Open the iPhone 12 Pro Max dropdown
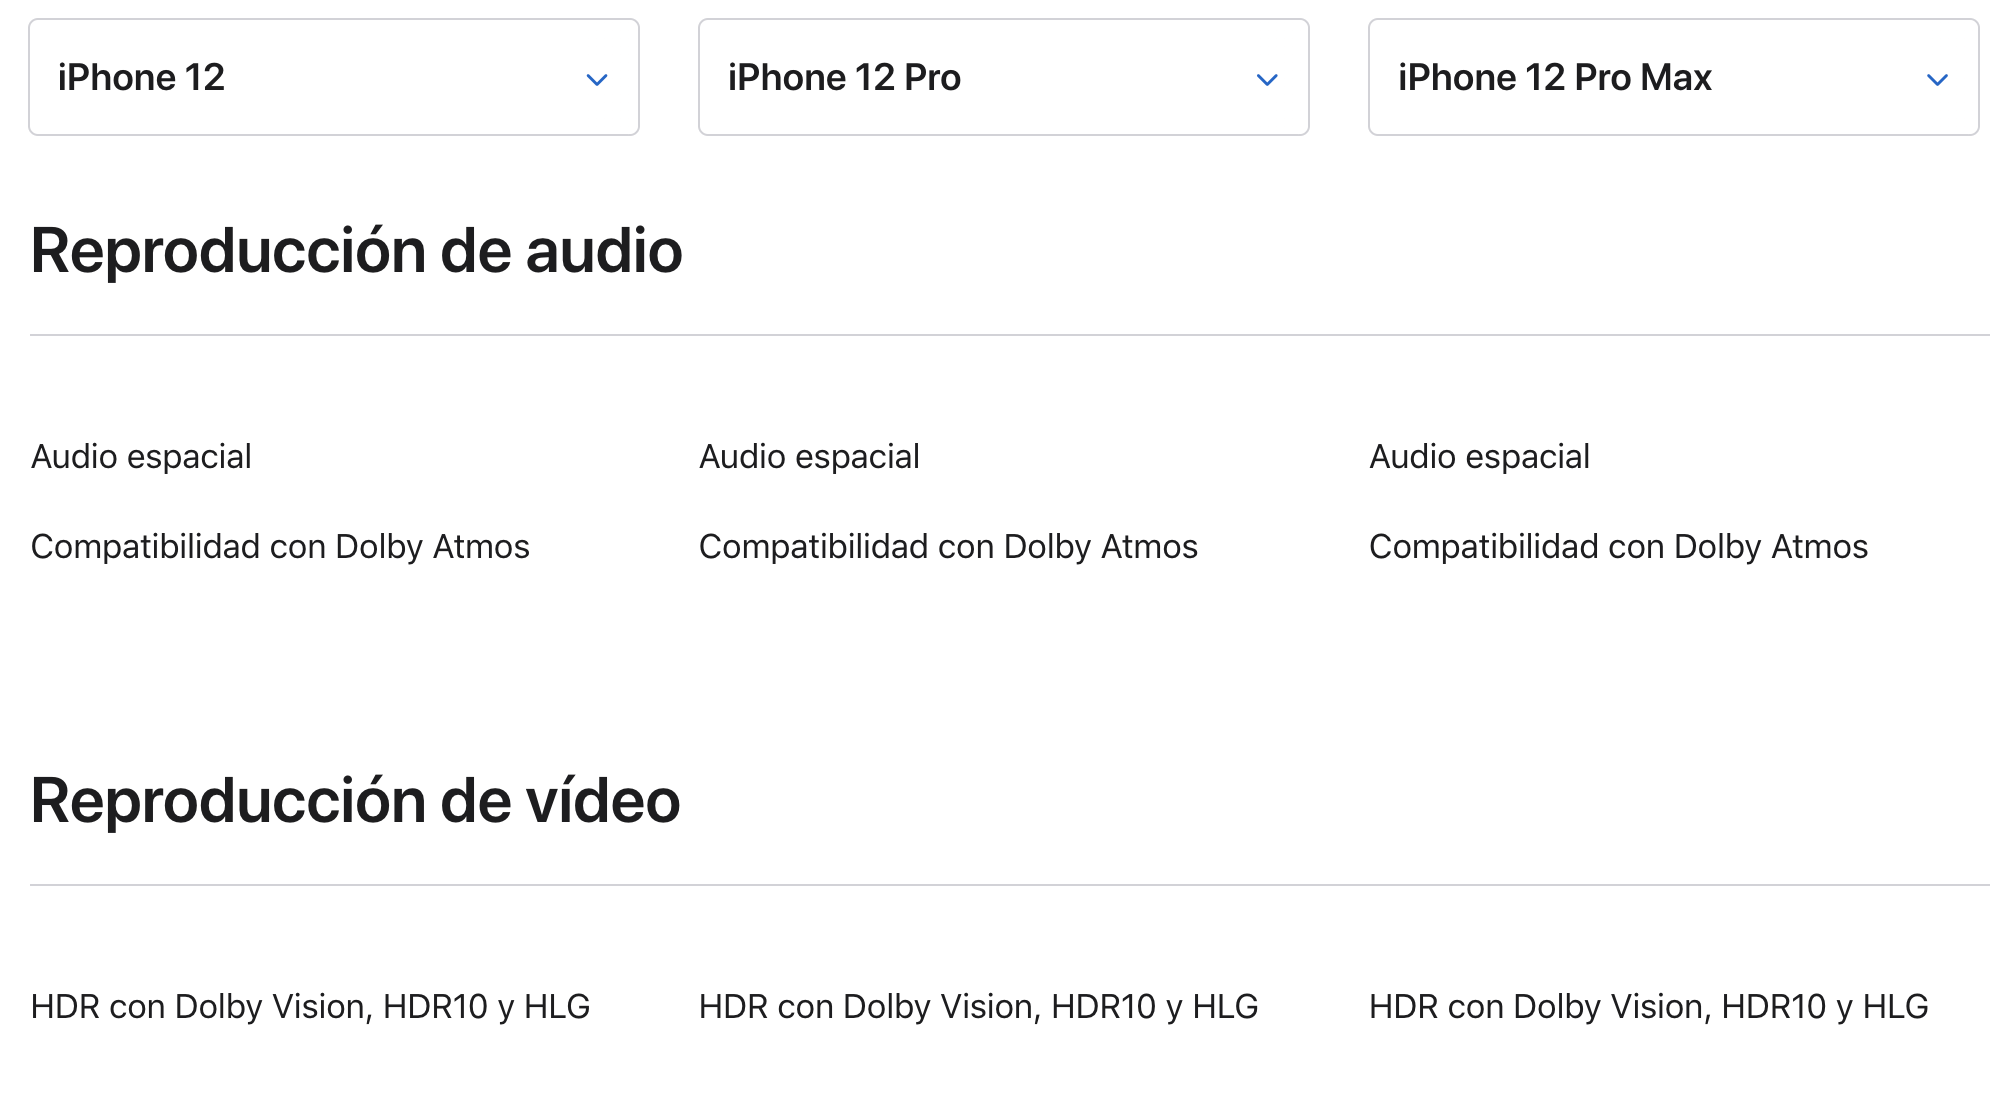This screenshot has height=1094, width=1992. (1674, 77)
